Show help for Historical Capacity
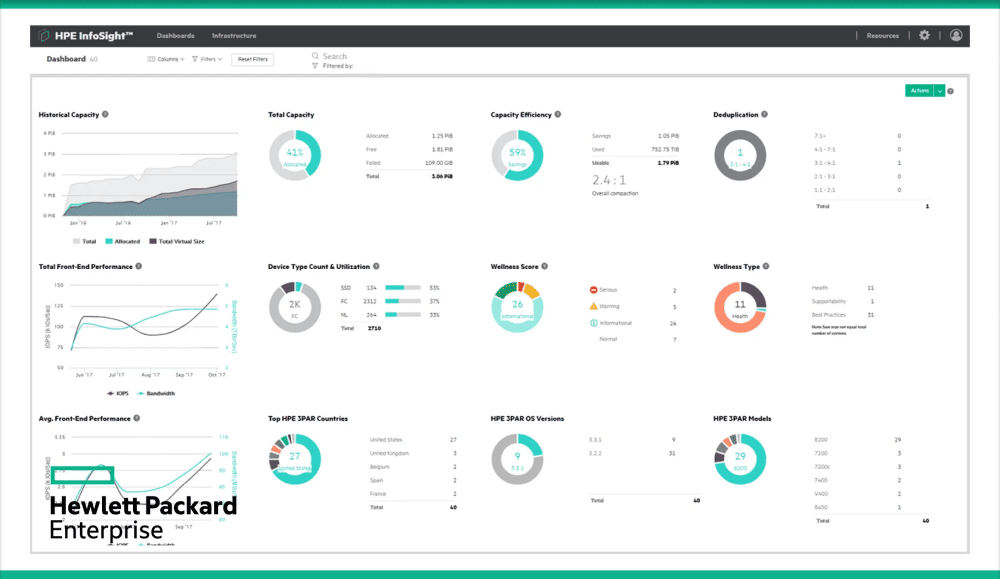Screen dimensions: 1000x579 (x=105, y=114)
